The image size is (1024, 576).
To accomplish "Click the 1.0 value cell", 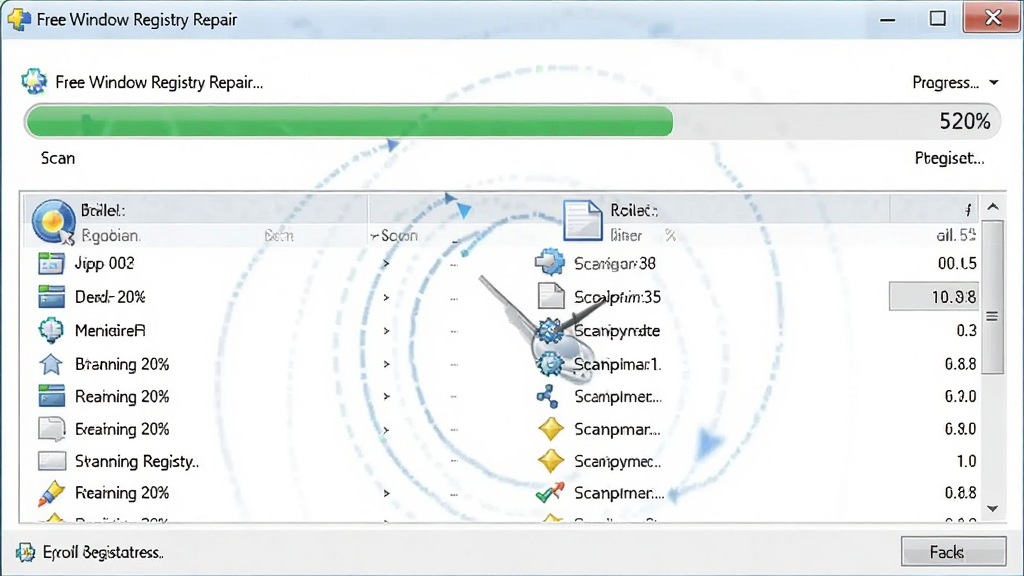I will click(x=967, y=462).
